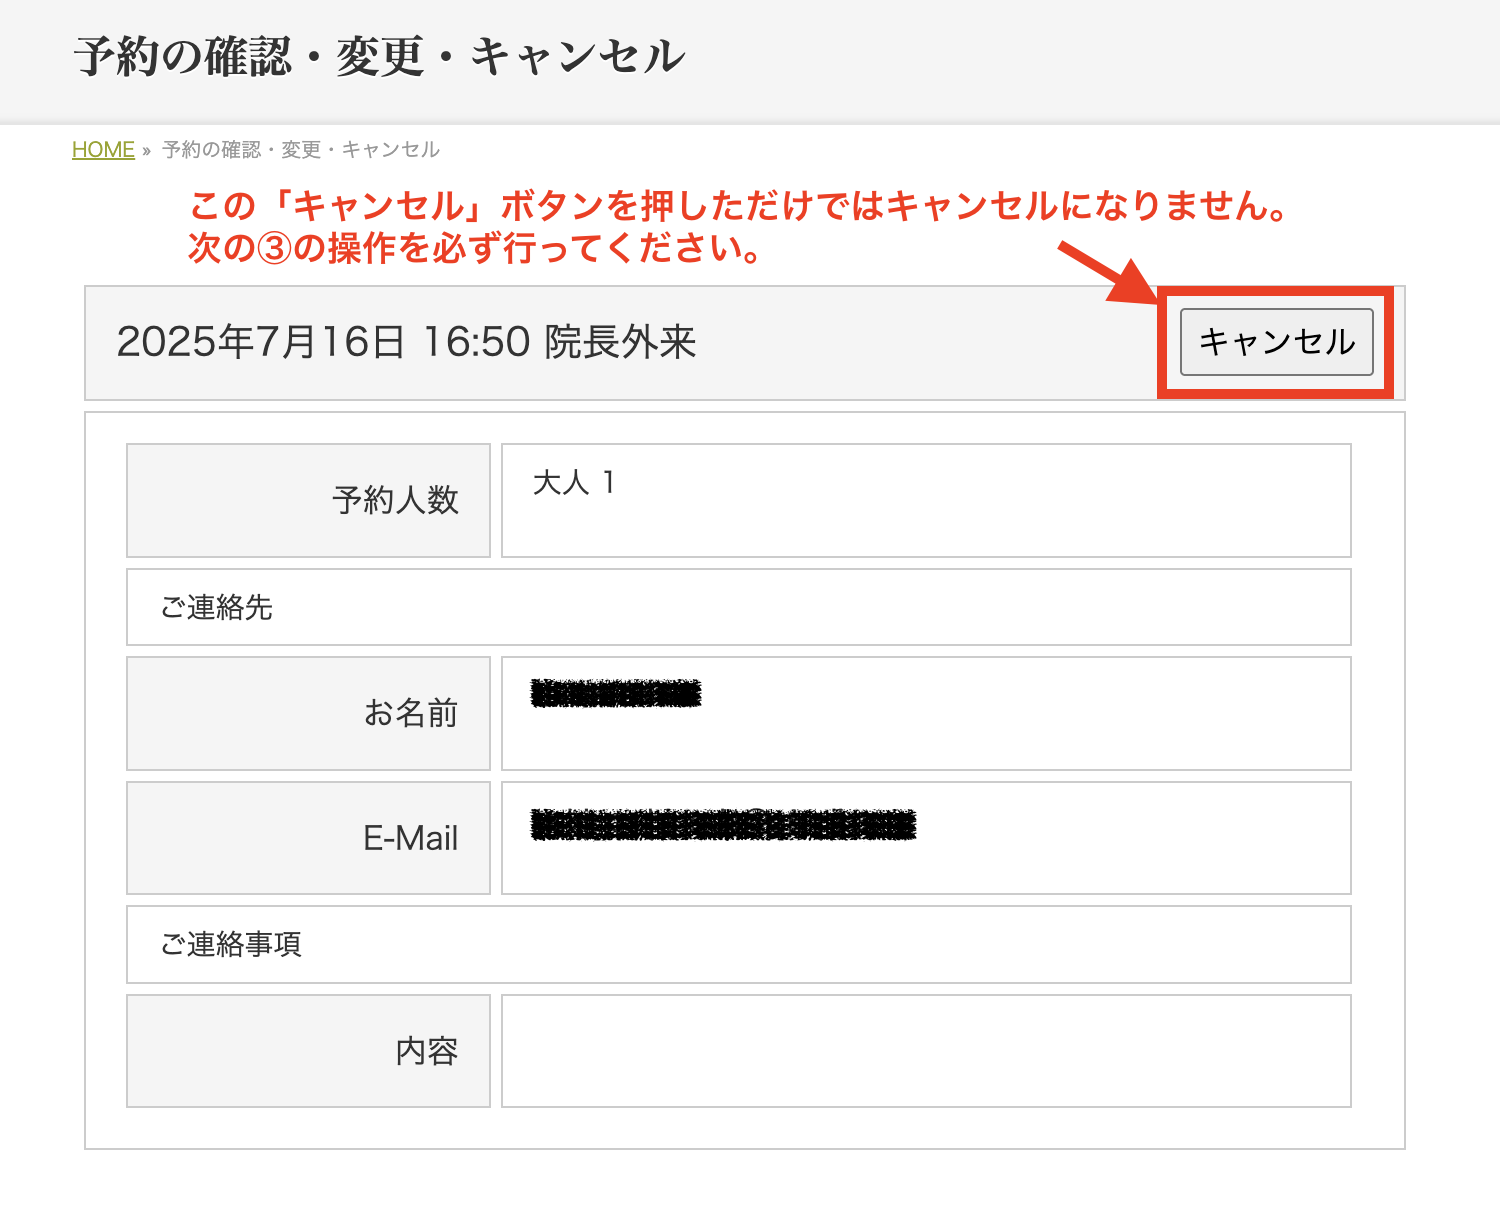Open the HOME breadcrumb link
Viewport: 1500px width, 1222px height.
coord(103,149)
